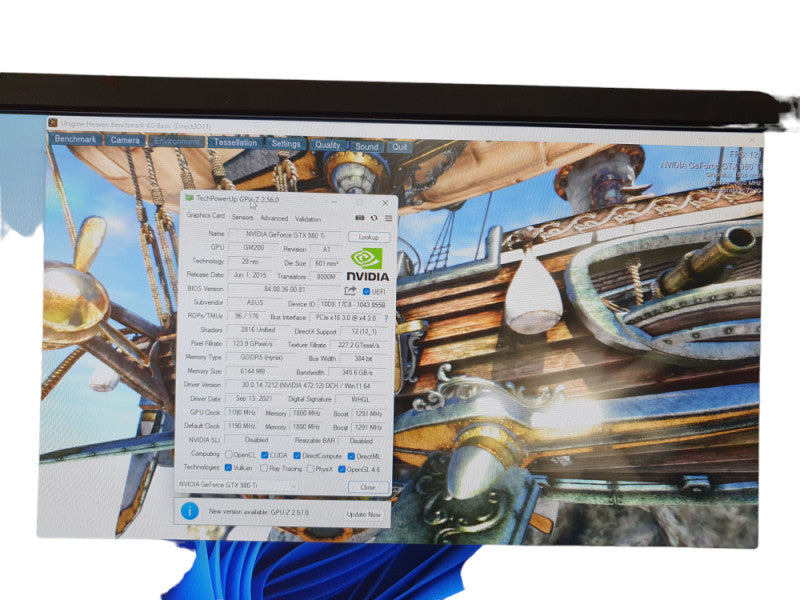Click Quit in Heaven Benchmark
Screen dimensions: 800x600
pos(399,147)
